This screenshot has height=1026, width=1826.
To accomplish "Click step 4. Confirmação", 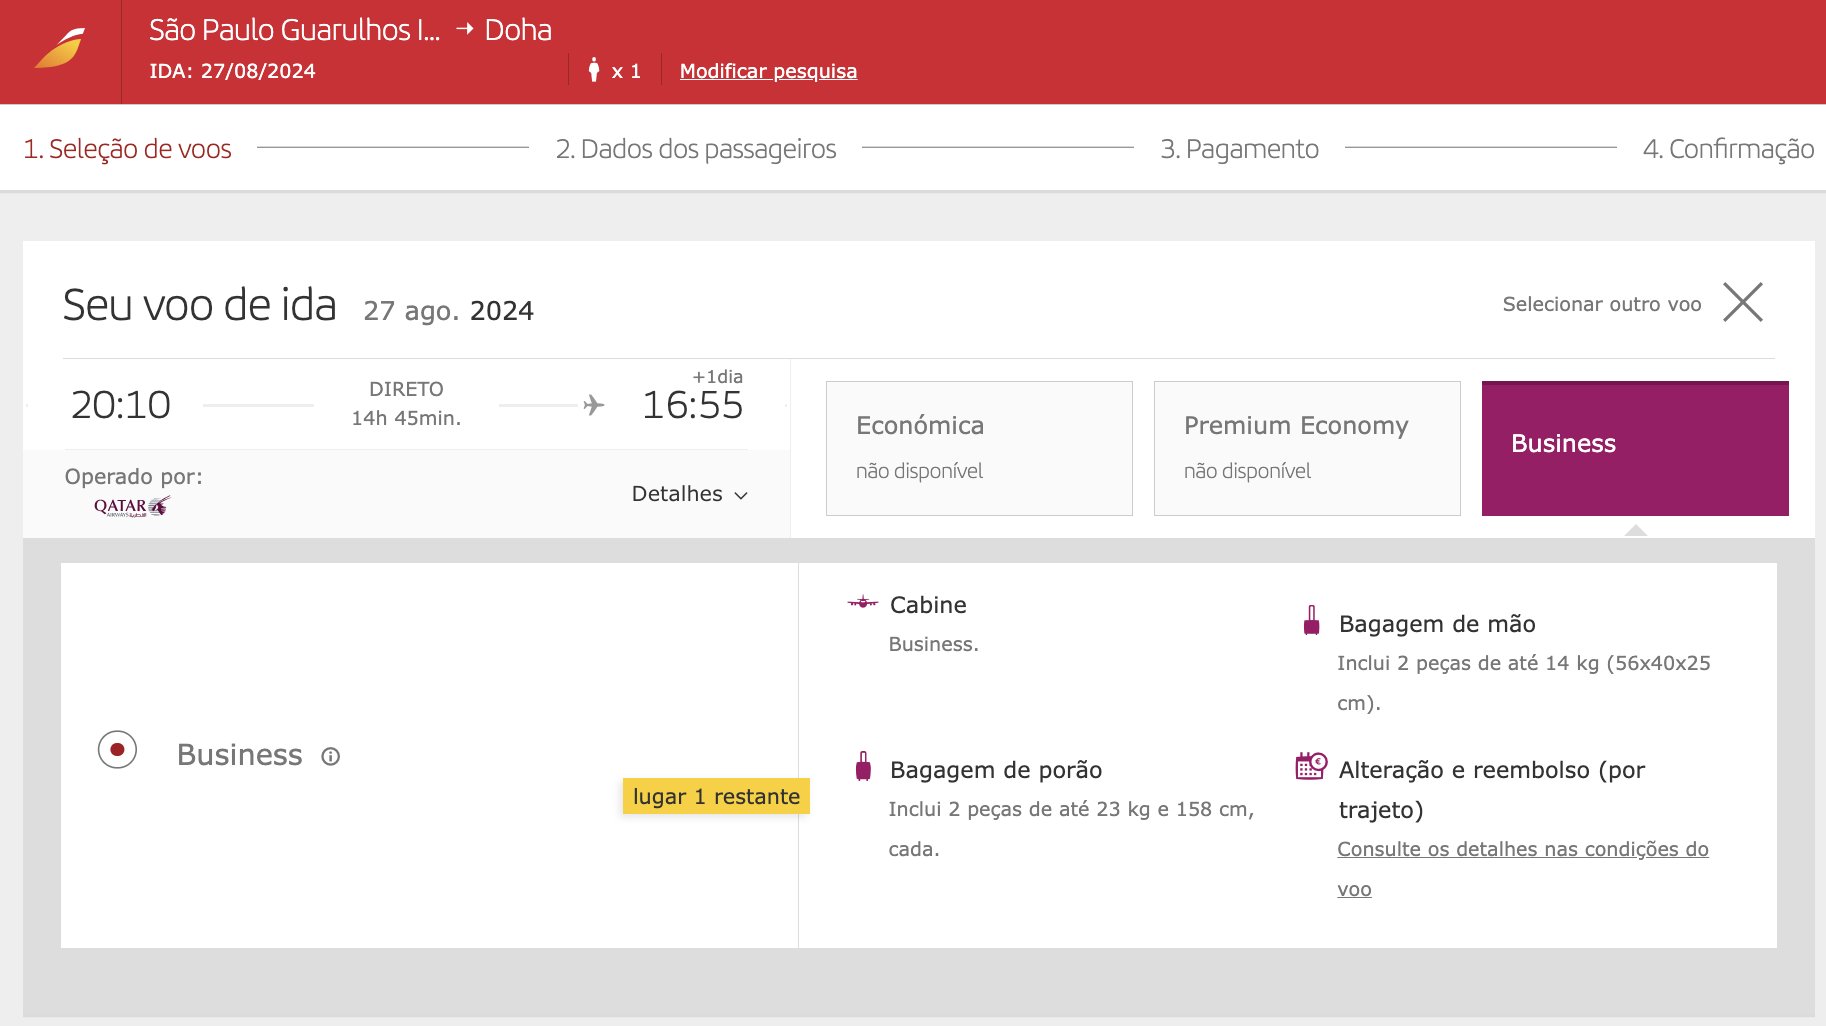I will point(1728,149).
